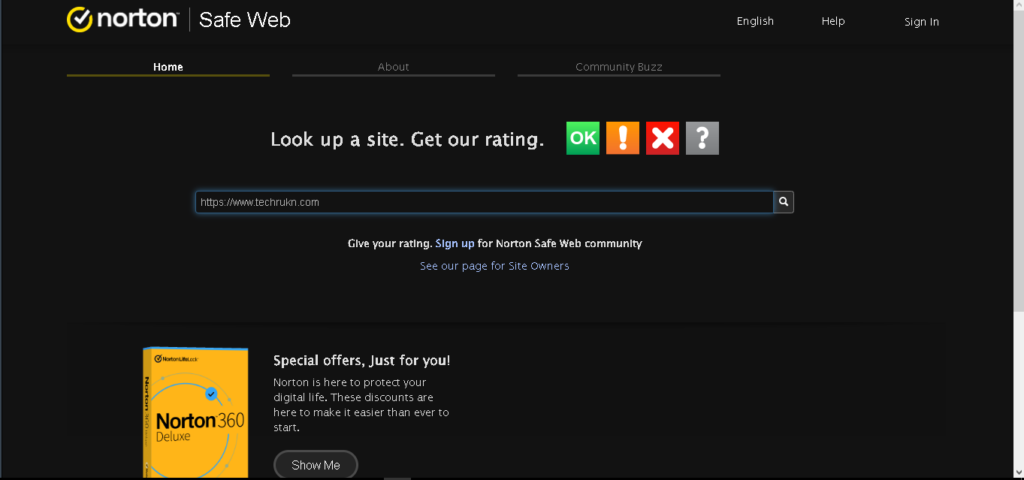Click 'Look up a site. Get our rating.' text
This screenshot has height=480, width=1024.
point(408,139)
